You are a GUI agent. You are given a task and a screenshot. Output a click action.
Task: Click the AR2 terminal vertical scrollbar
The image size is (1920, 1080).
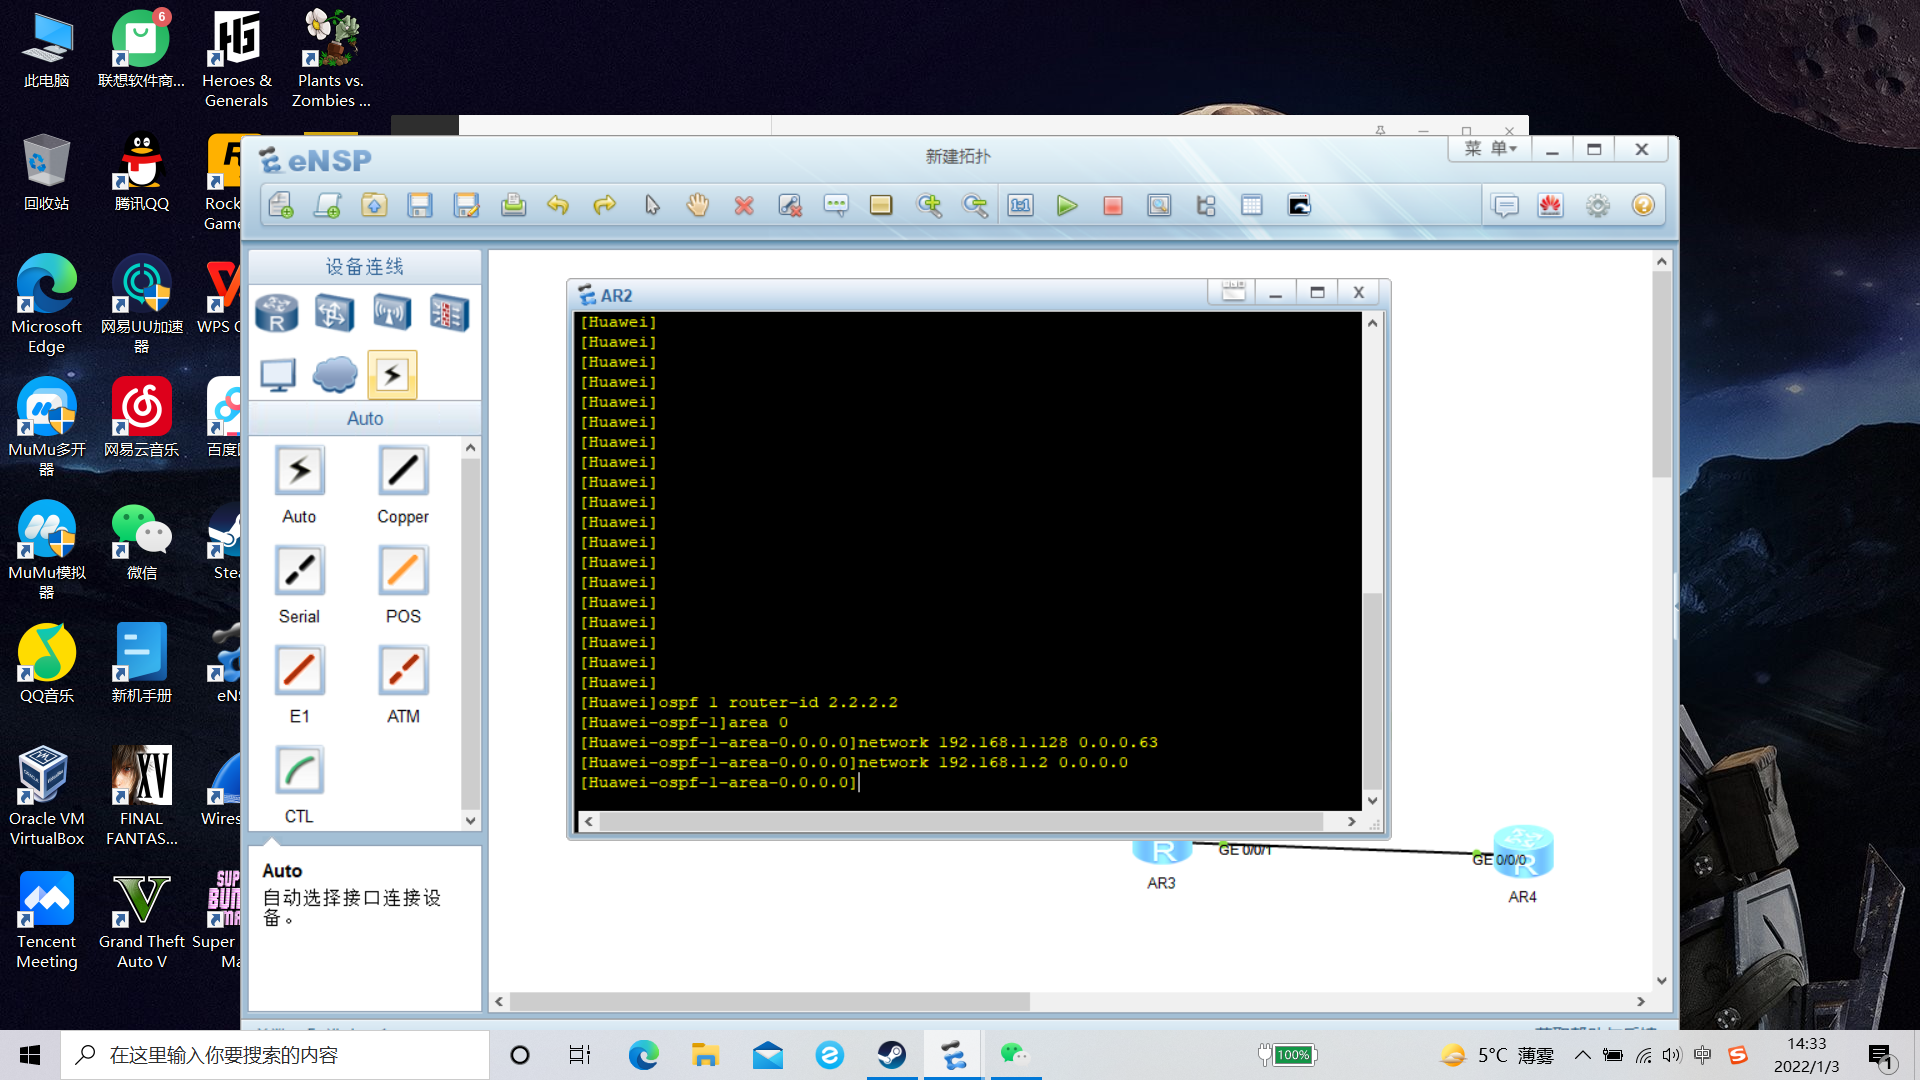coord(1372,690)
